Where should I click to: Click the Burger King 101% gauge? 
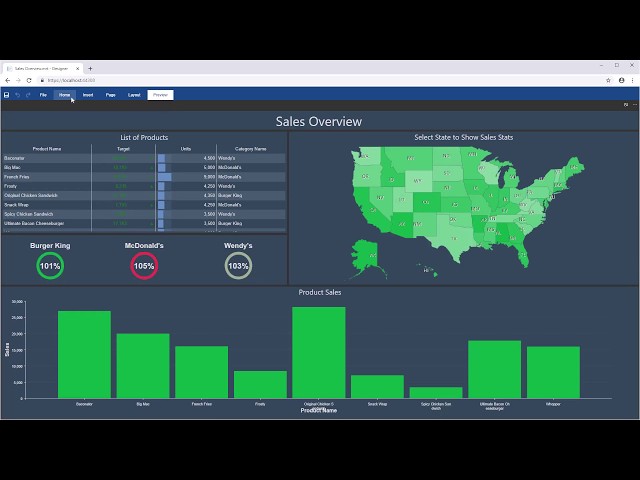[50, 266]
